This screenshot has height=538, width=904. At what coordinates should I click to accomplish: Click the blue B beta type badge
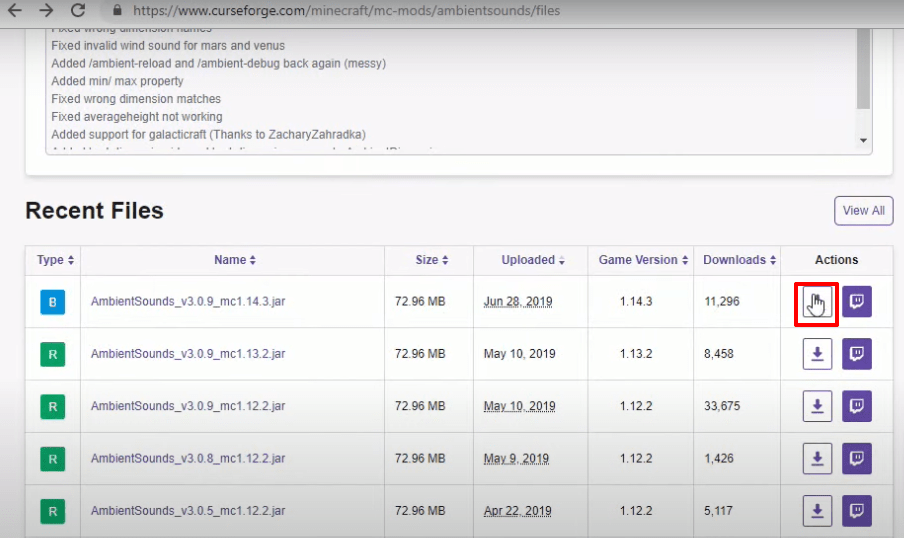(52, 302)
